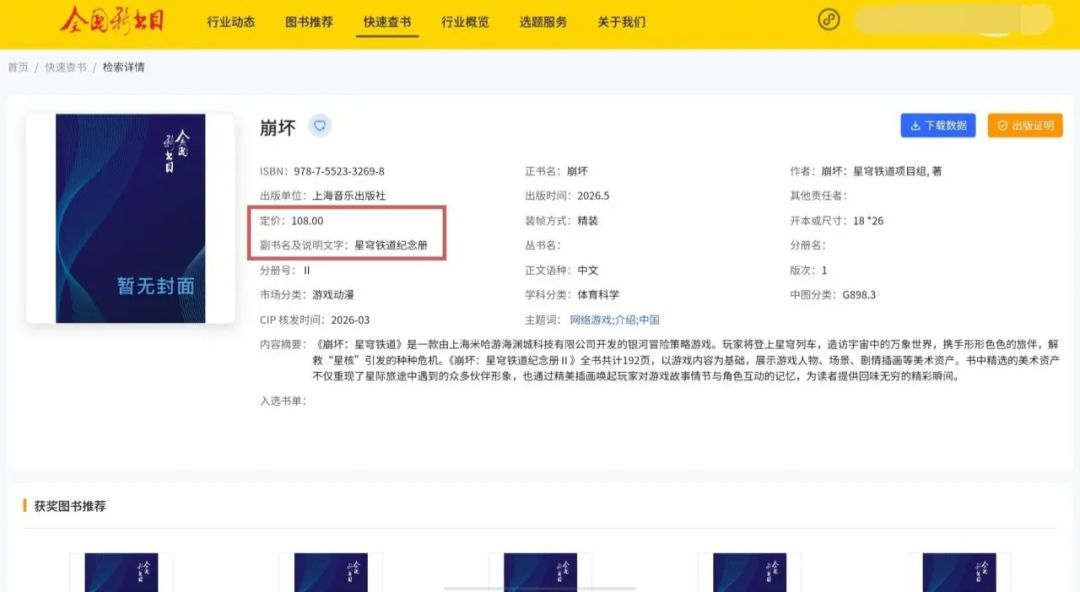Click the price value 108.00
1080x592 pixels.
click(307, 221)
